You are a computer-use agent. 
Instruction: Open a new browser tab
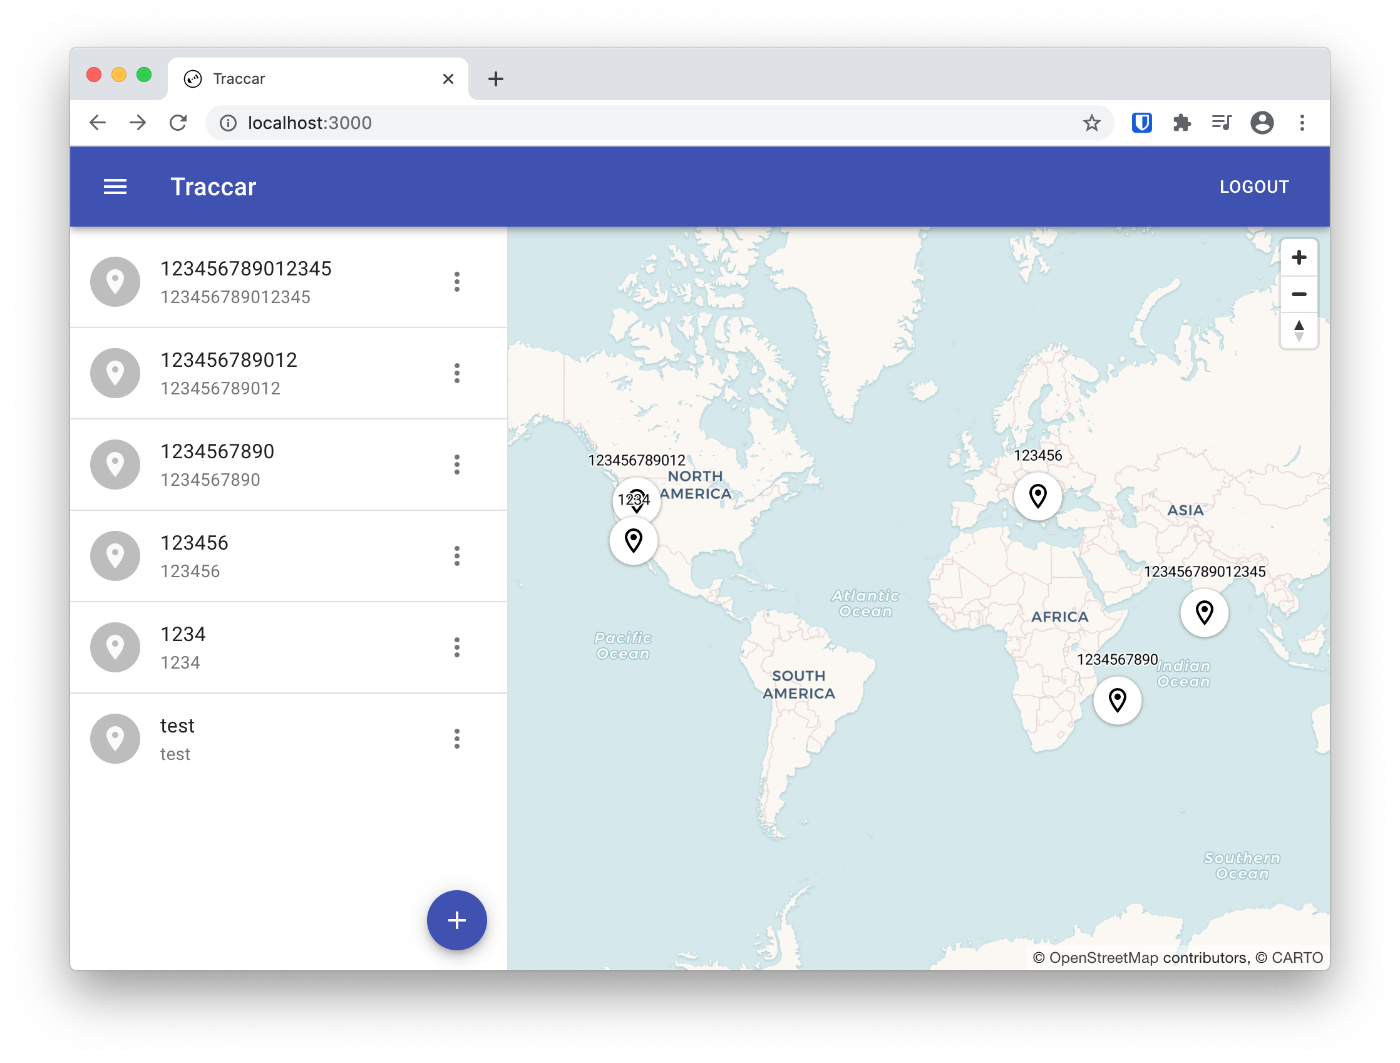496,79
